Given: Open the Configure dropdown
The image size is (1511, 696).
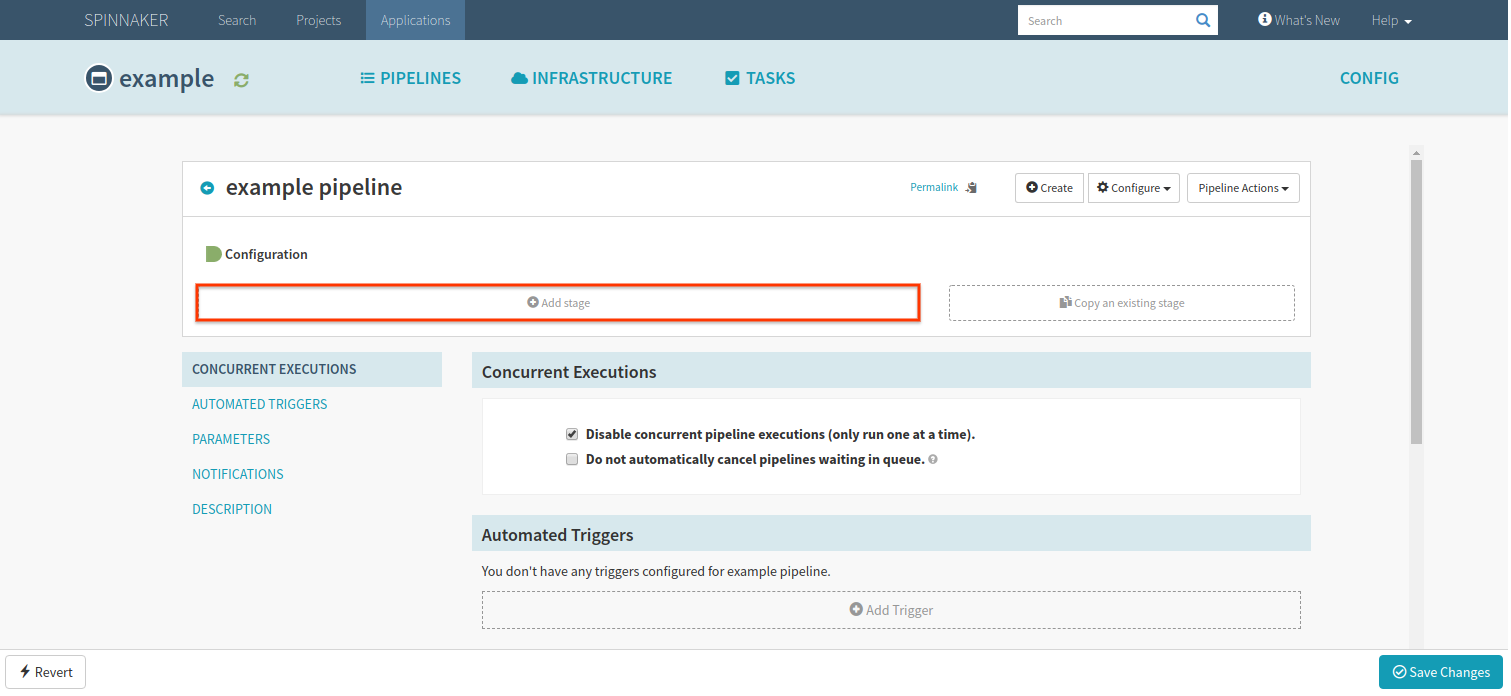Looking at the screenshot, I should pyautogui.click(x=1134, y=188).
